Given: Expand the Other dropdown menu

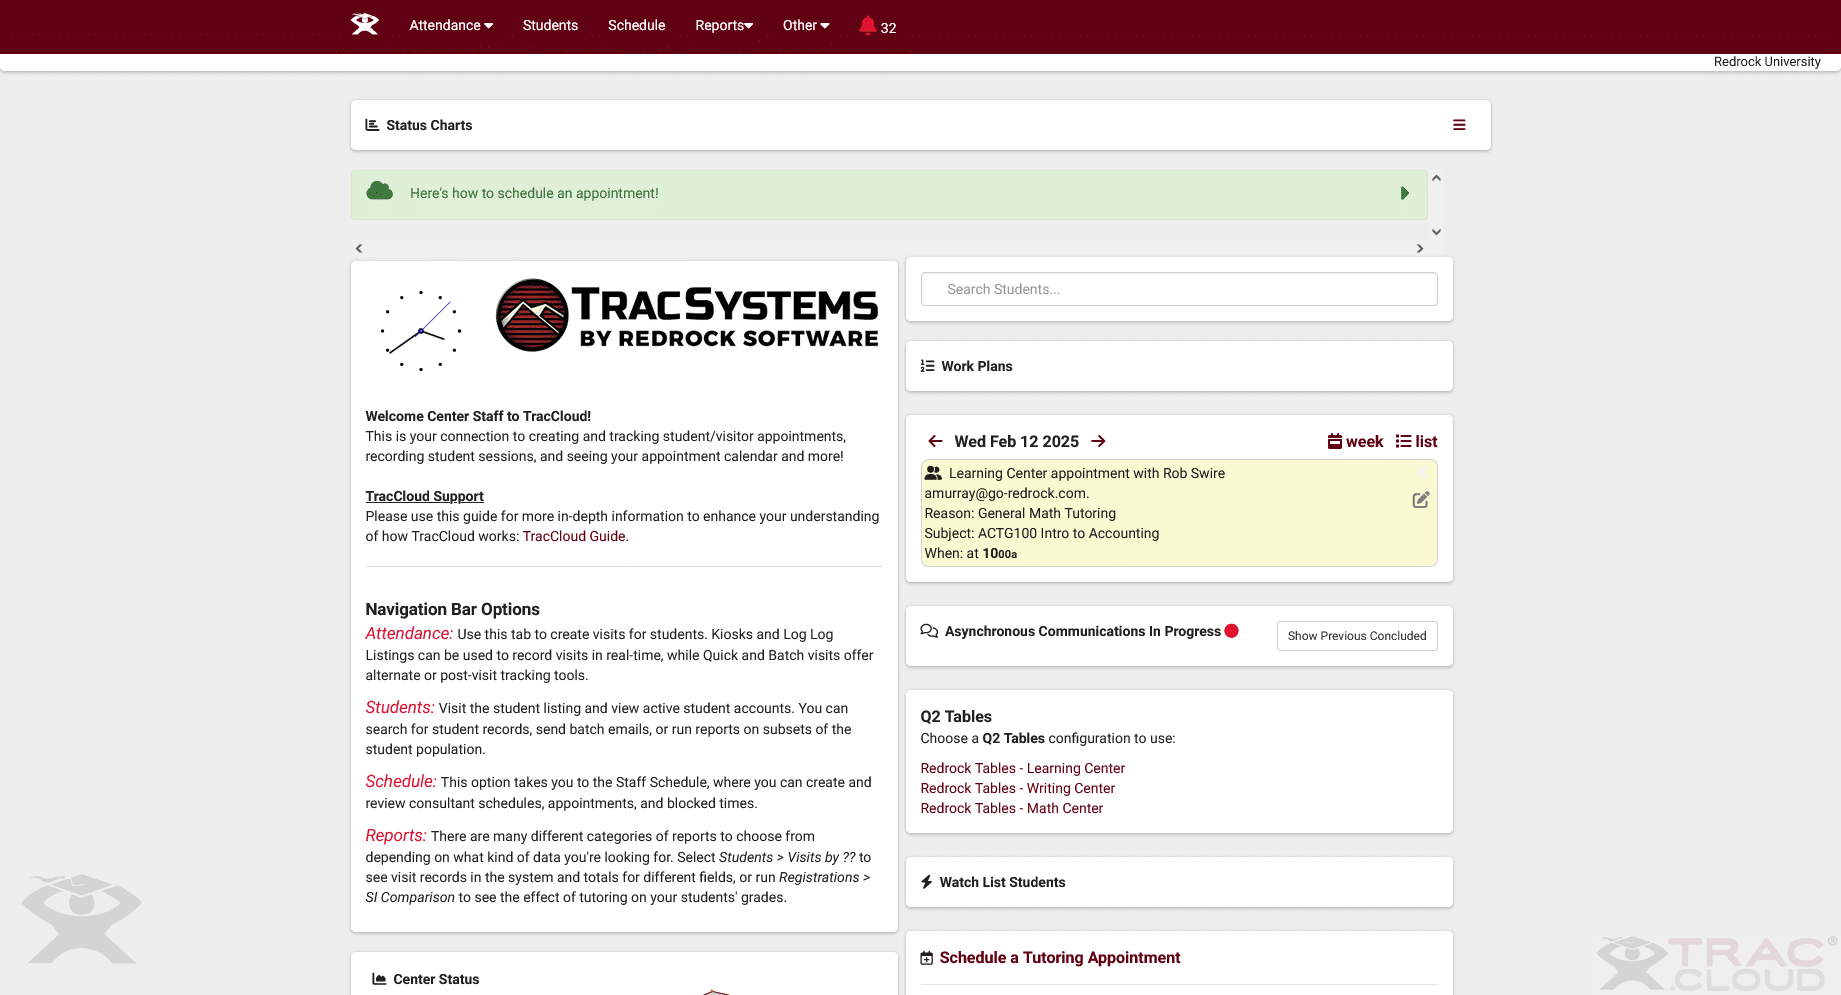Looking at the screenshot, I should coord(805,26).
